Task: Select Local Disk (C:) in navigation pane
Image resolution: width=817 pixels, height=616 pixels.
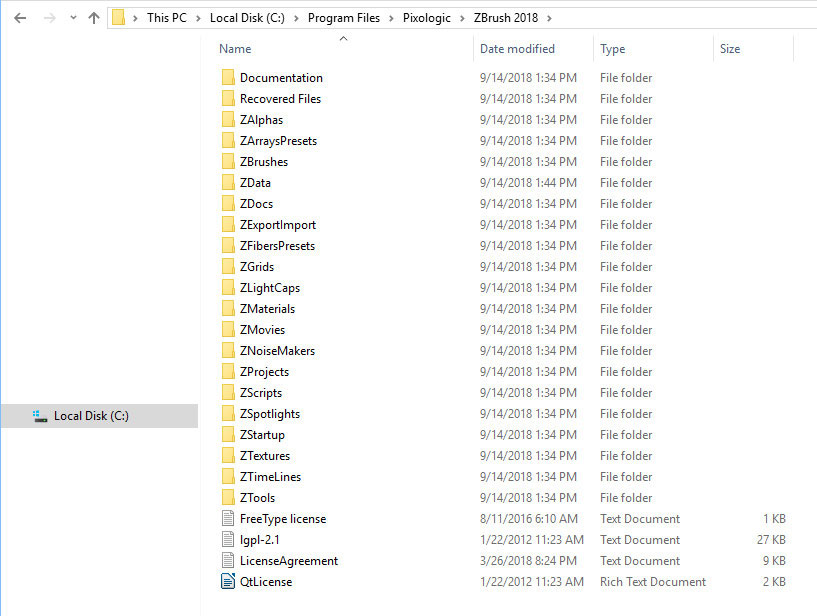Action: click(100, 416)
